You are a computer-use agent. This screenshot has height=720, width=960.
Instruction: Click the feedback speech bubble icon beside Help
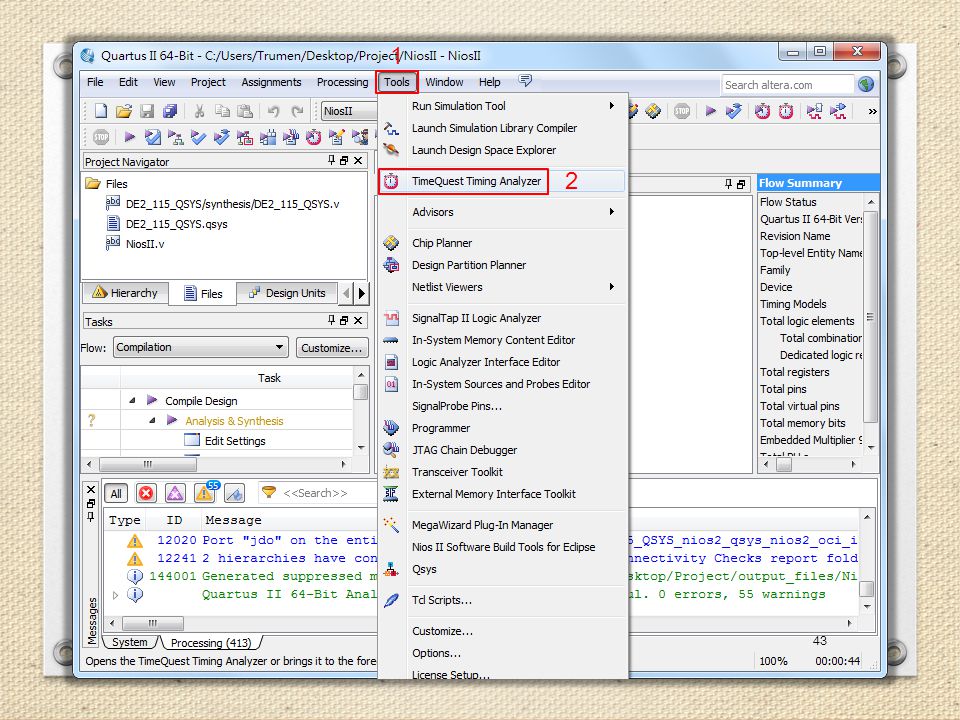(525, 81)
